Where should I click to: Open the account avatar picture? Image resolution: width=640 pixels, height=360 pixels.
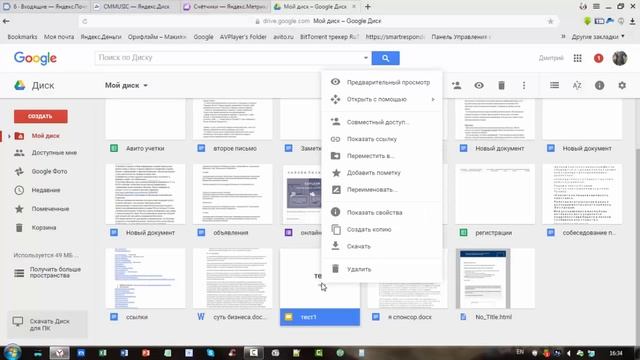coord(620,58)
